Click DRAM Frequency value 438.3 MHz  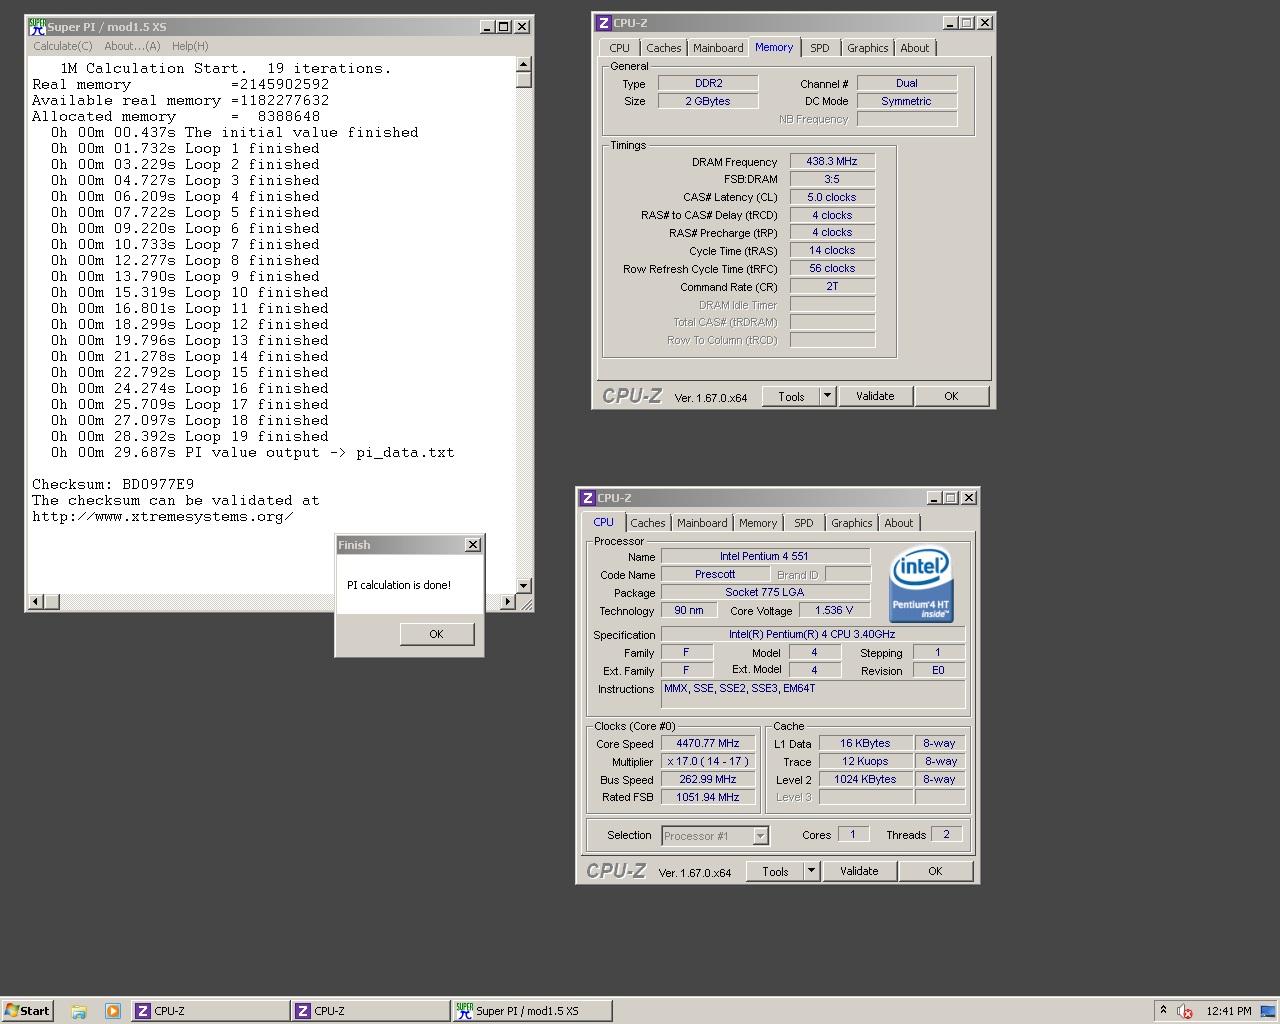[x=832, y=161]
